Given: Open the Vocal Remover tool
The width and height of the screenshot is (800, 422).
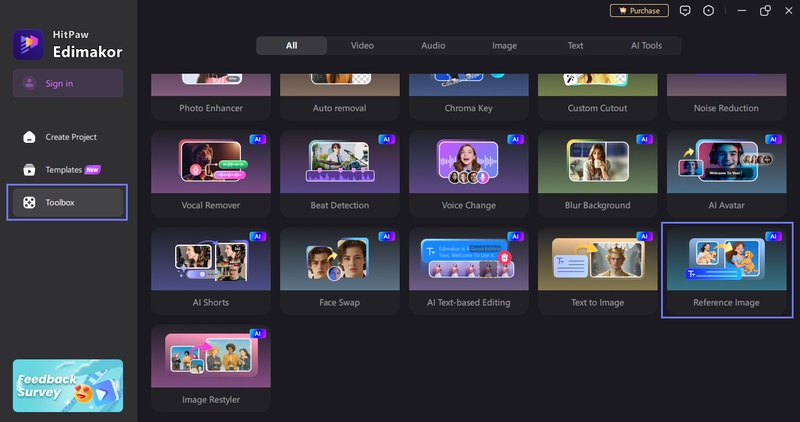Looking at the screenshot, I should point(210,171).
